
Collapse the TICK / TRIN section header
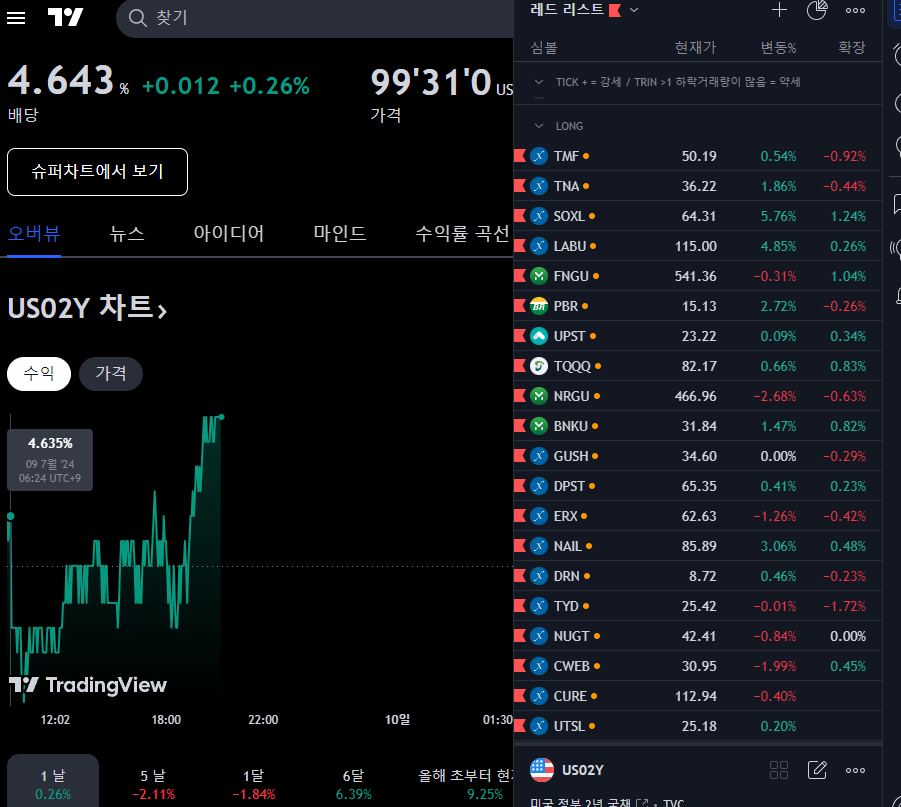(540, 82)
